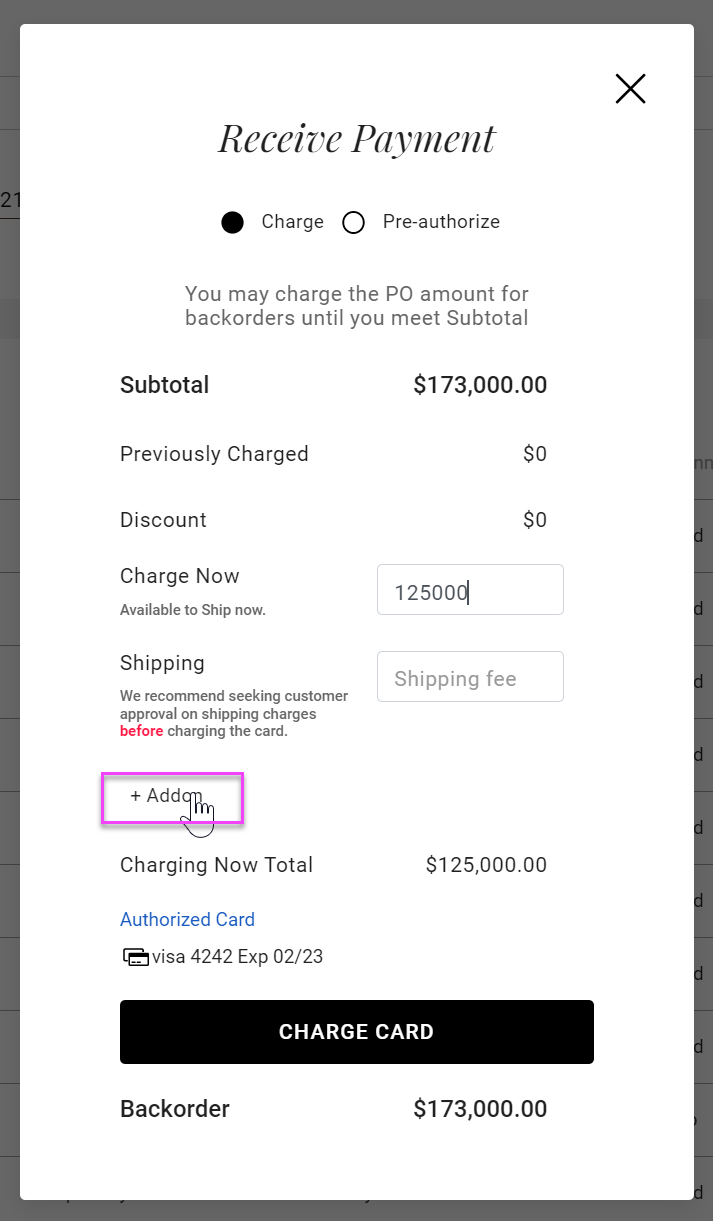Viewport: 713px width, 1221px height.
Task: Click the Subtotal amount $173,000.00
Action: [480, 385]
